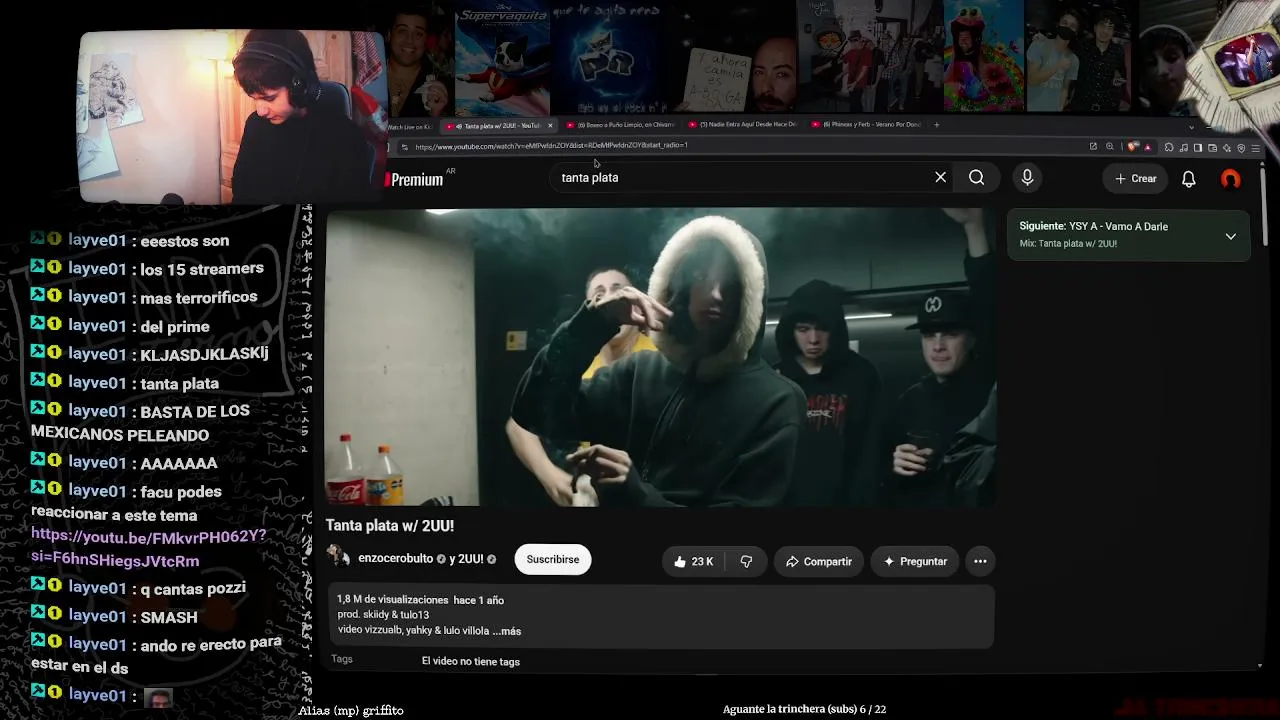Screen dimensions: 1280x720
Task: Click the Brave Rewards triangle icon
Action: pyautogui.click(x=1147, y=147)
